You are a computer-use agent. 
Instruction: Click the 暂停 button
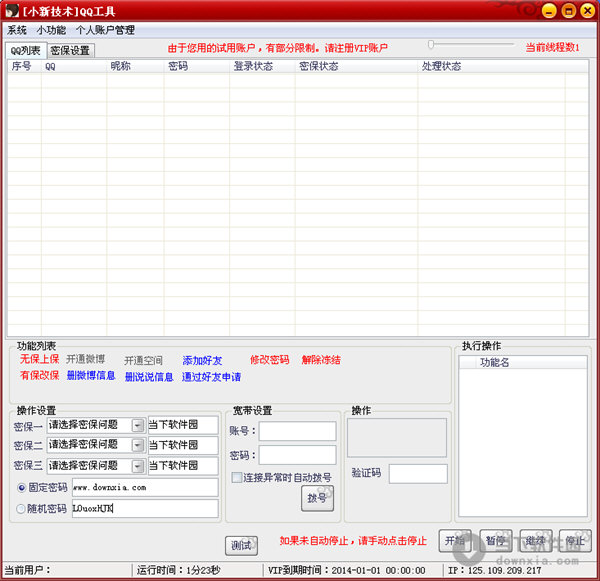pos(496,541)
